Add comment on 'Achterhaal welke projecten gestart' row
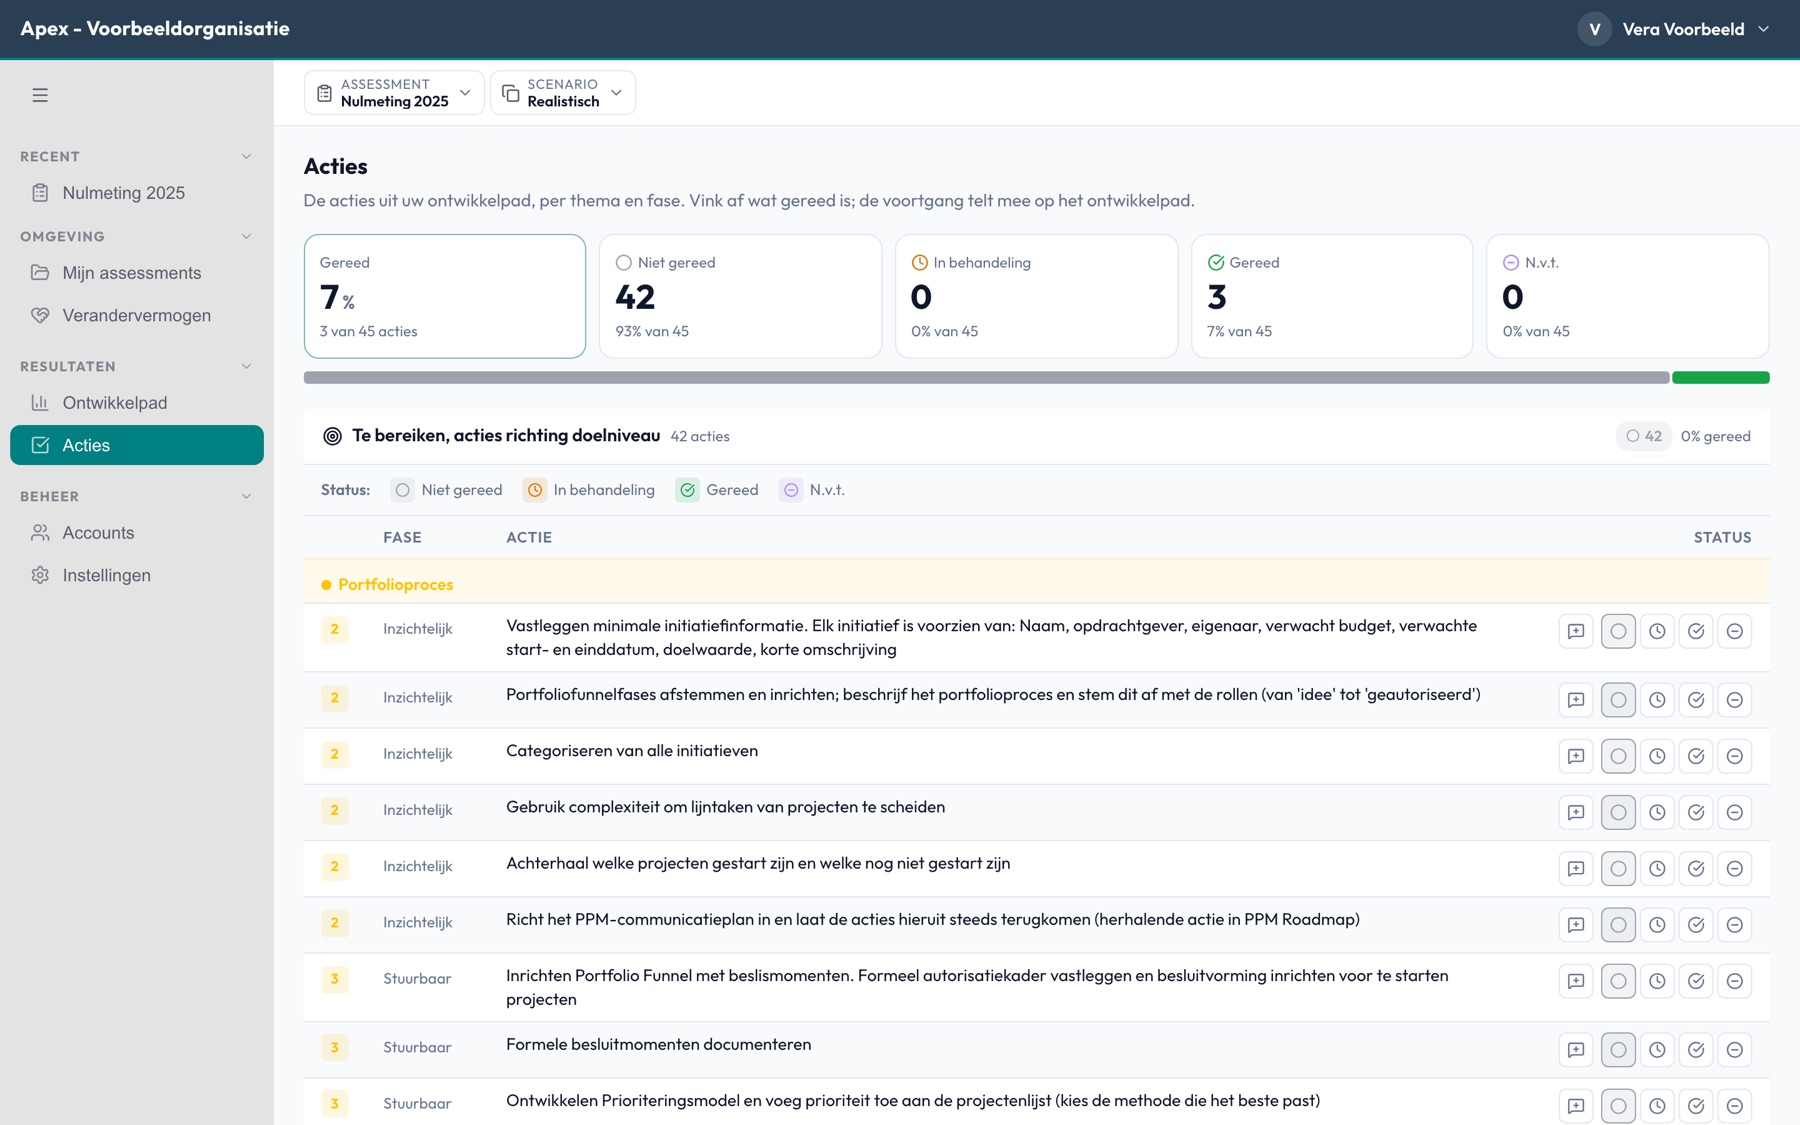 point(1576,868)
